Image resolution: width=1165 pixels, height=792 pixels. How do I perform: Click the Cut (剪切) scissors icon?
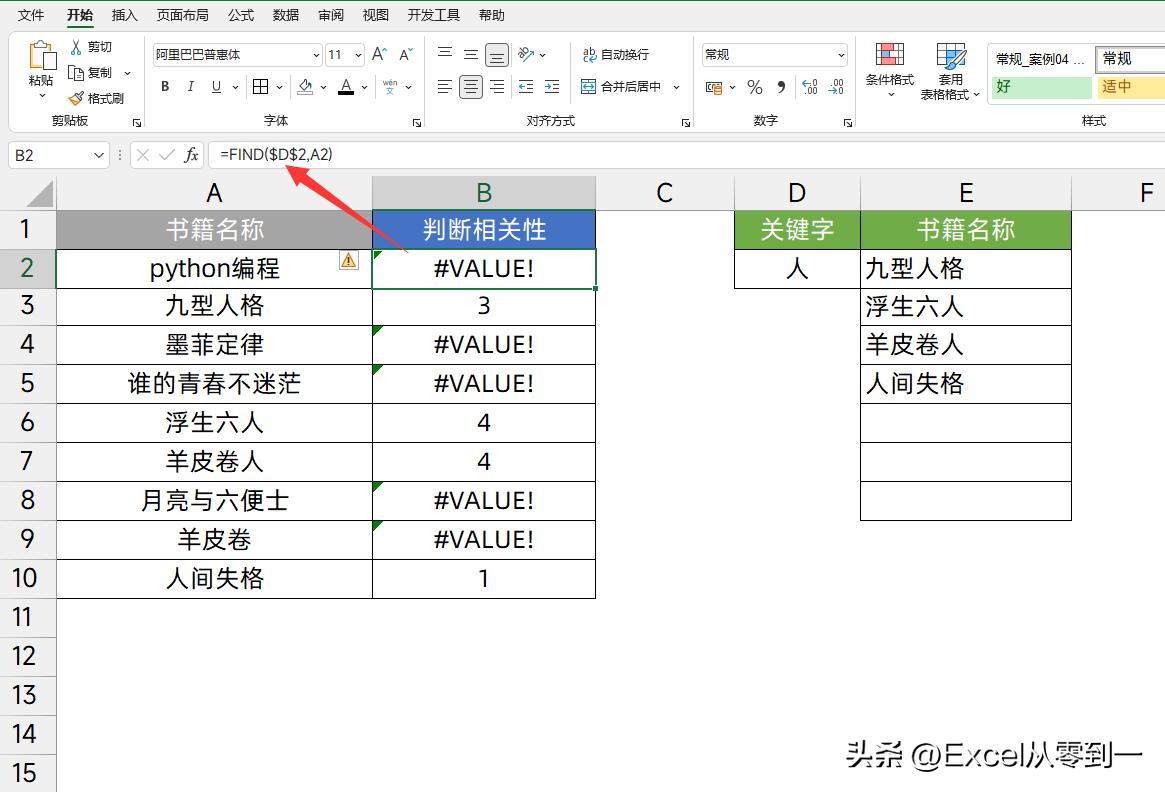75,46
